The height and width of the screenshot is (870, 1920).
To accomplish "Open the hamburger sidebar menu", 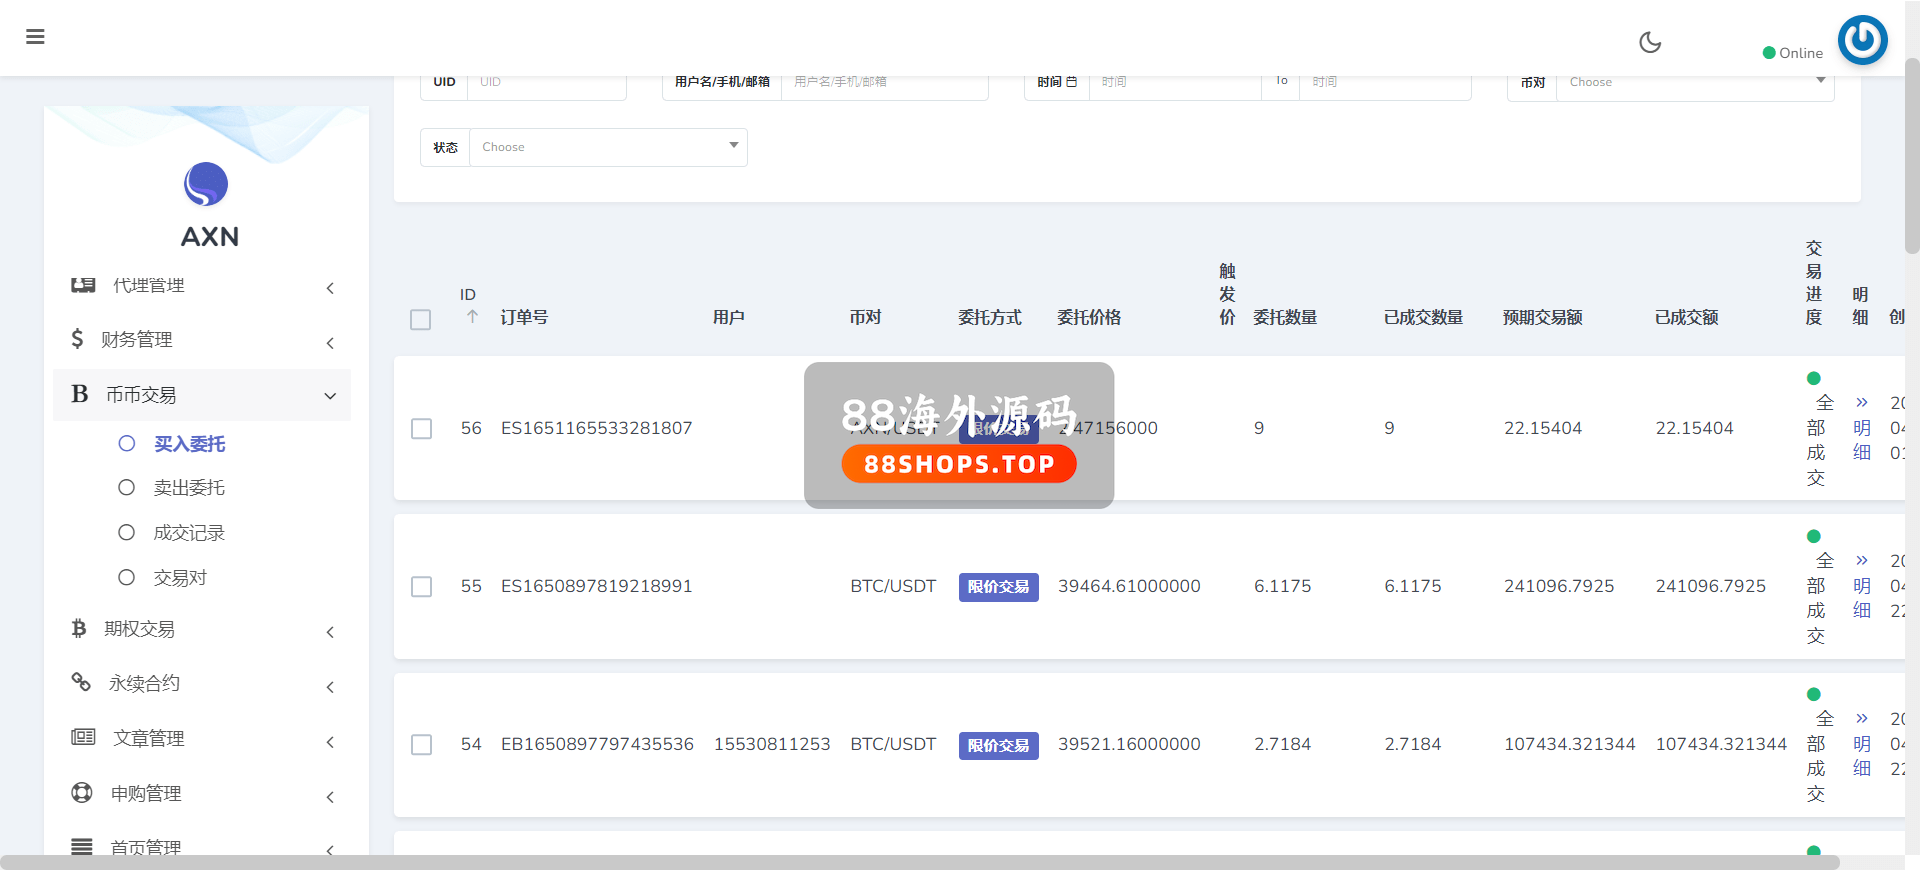I will [x=35, y=37].
